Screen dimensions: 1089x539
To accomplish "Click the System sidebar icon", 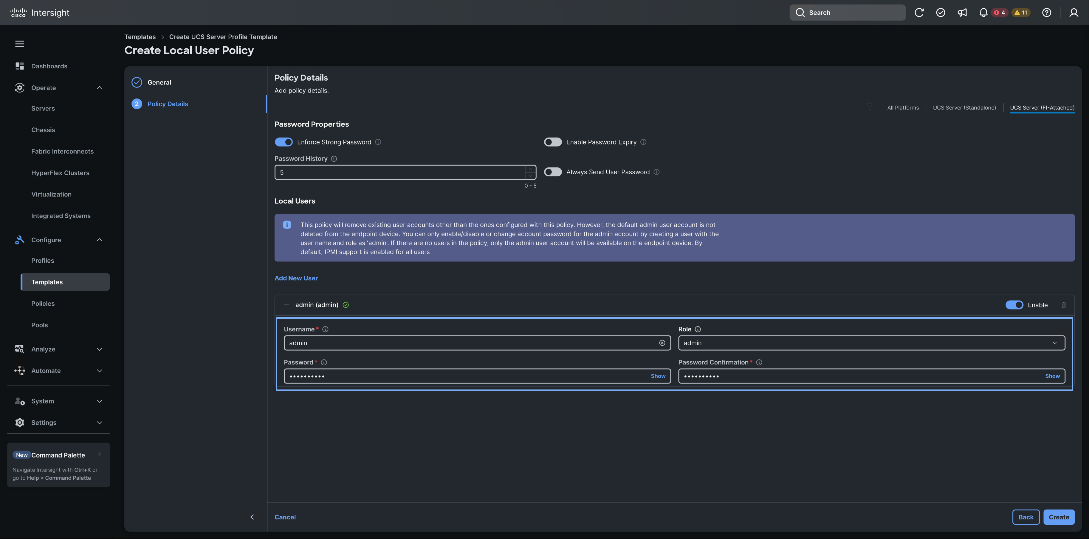I will 19,401.
